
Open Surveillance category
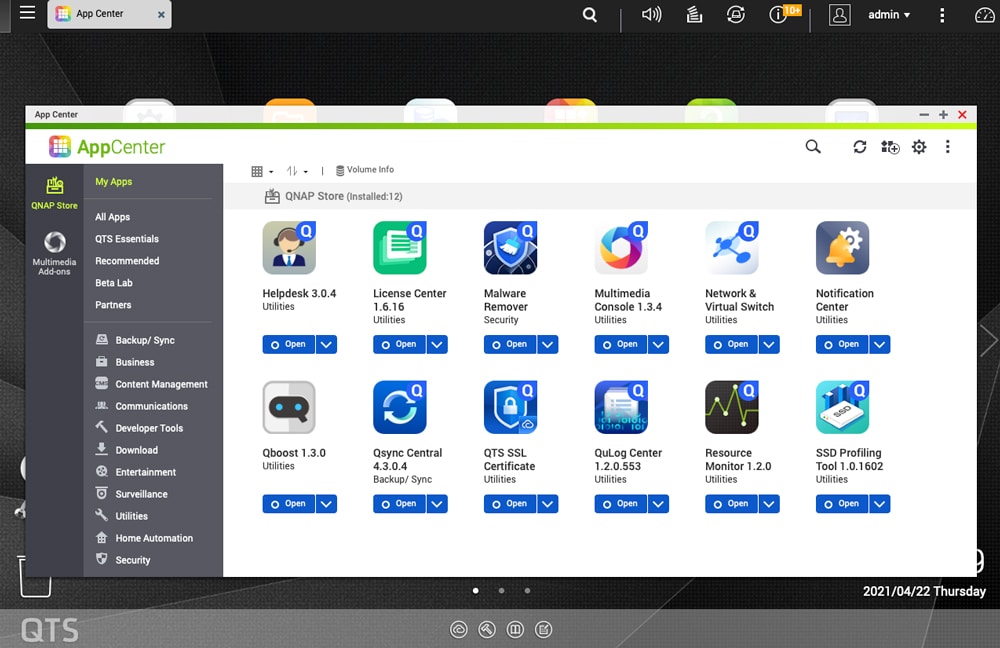pyautogui.click(x=131, y=494)
